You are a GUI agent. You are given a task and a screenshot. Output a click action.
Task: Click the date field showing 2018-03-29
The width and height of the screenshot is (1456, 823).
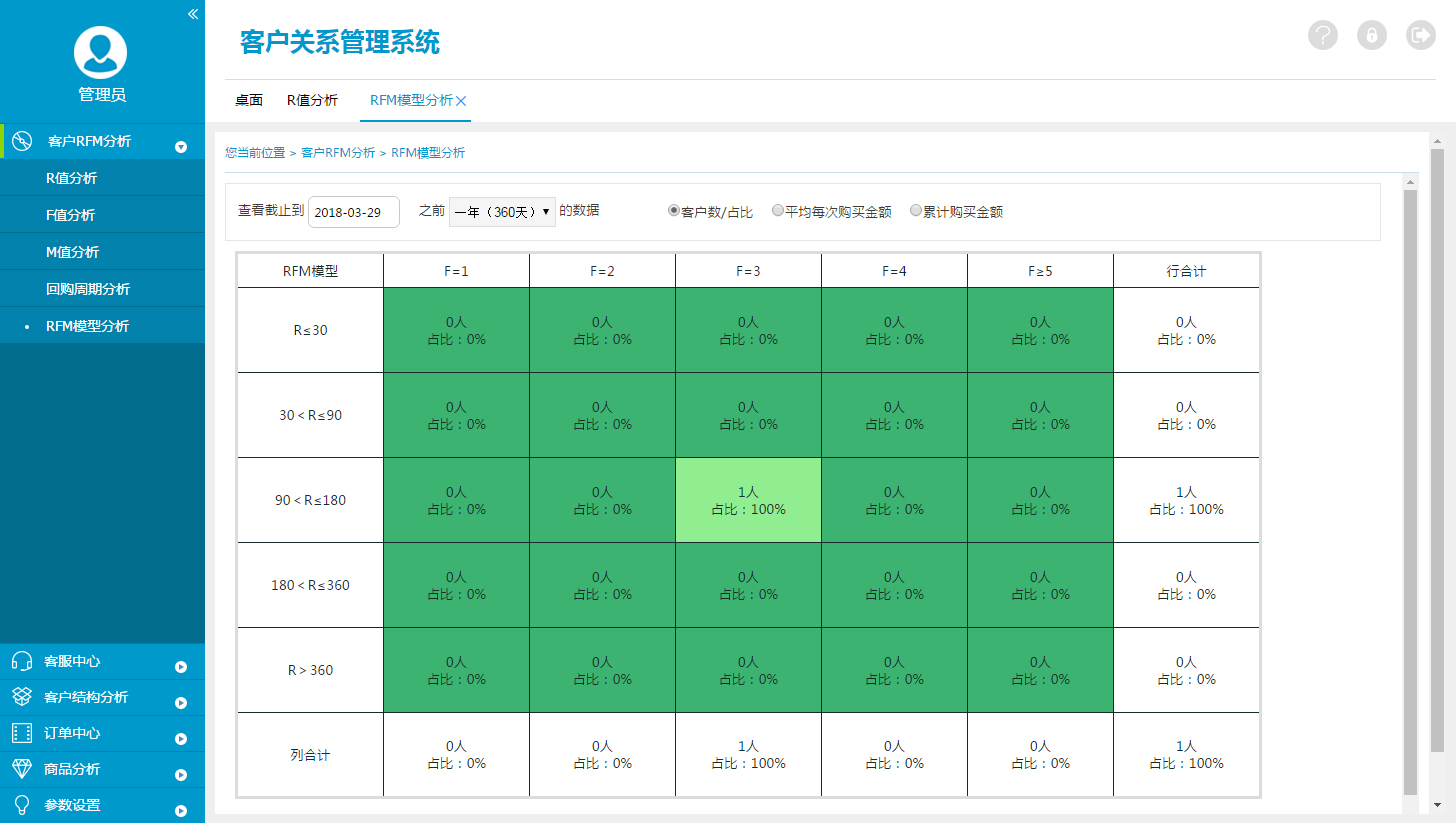(354, 212)
